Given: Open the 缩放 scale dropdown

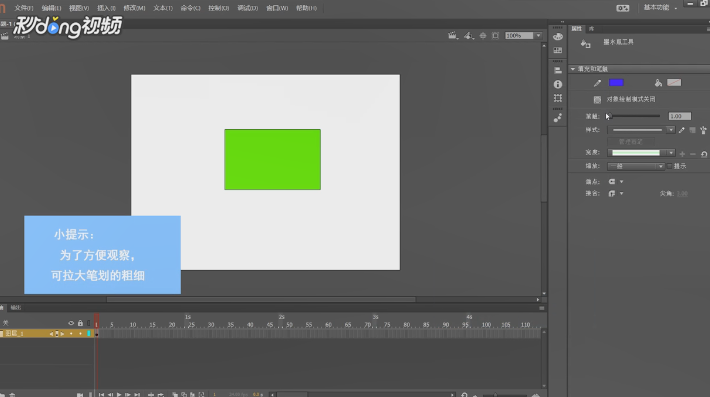Looking at the screenshot, I should click(636, 166).
